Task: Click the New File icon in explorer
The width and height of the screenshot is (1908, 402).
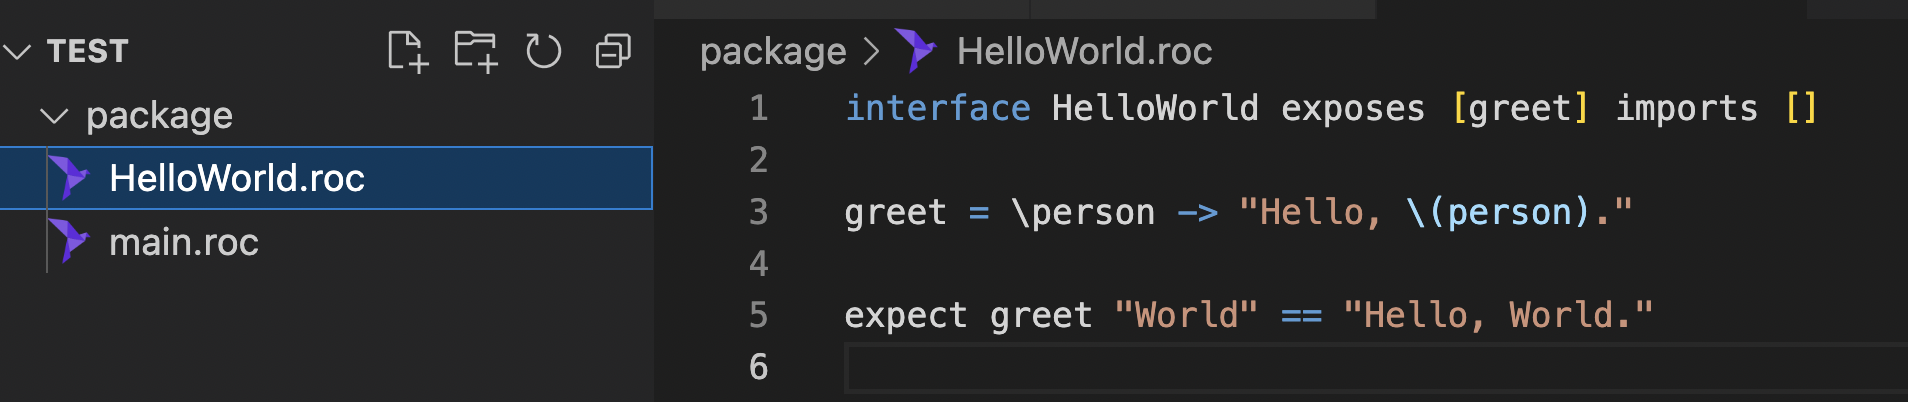Action: tap(407, 51)
